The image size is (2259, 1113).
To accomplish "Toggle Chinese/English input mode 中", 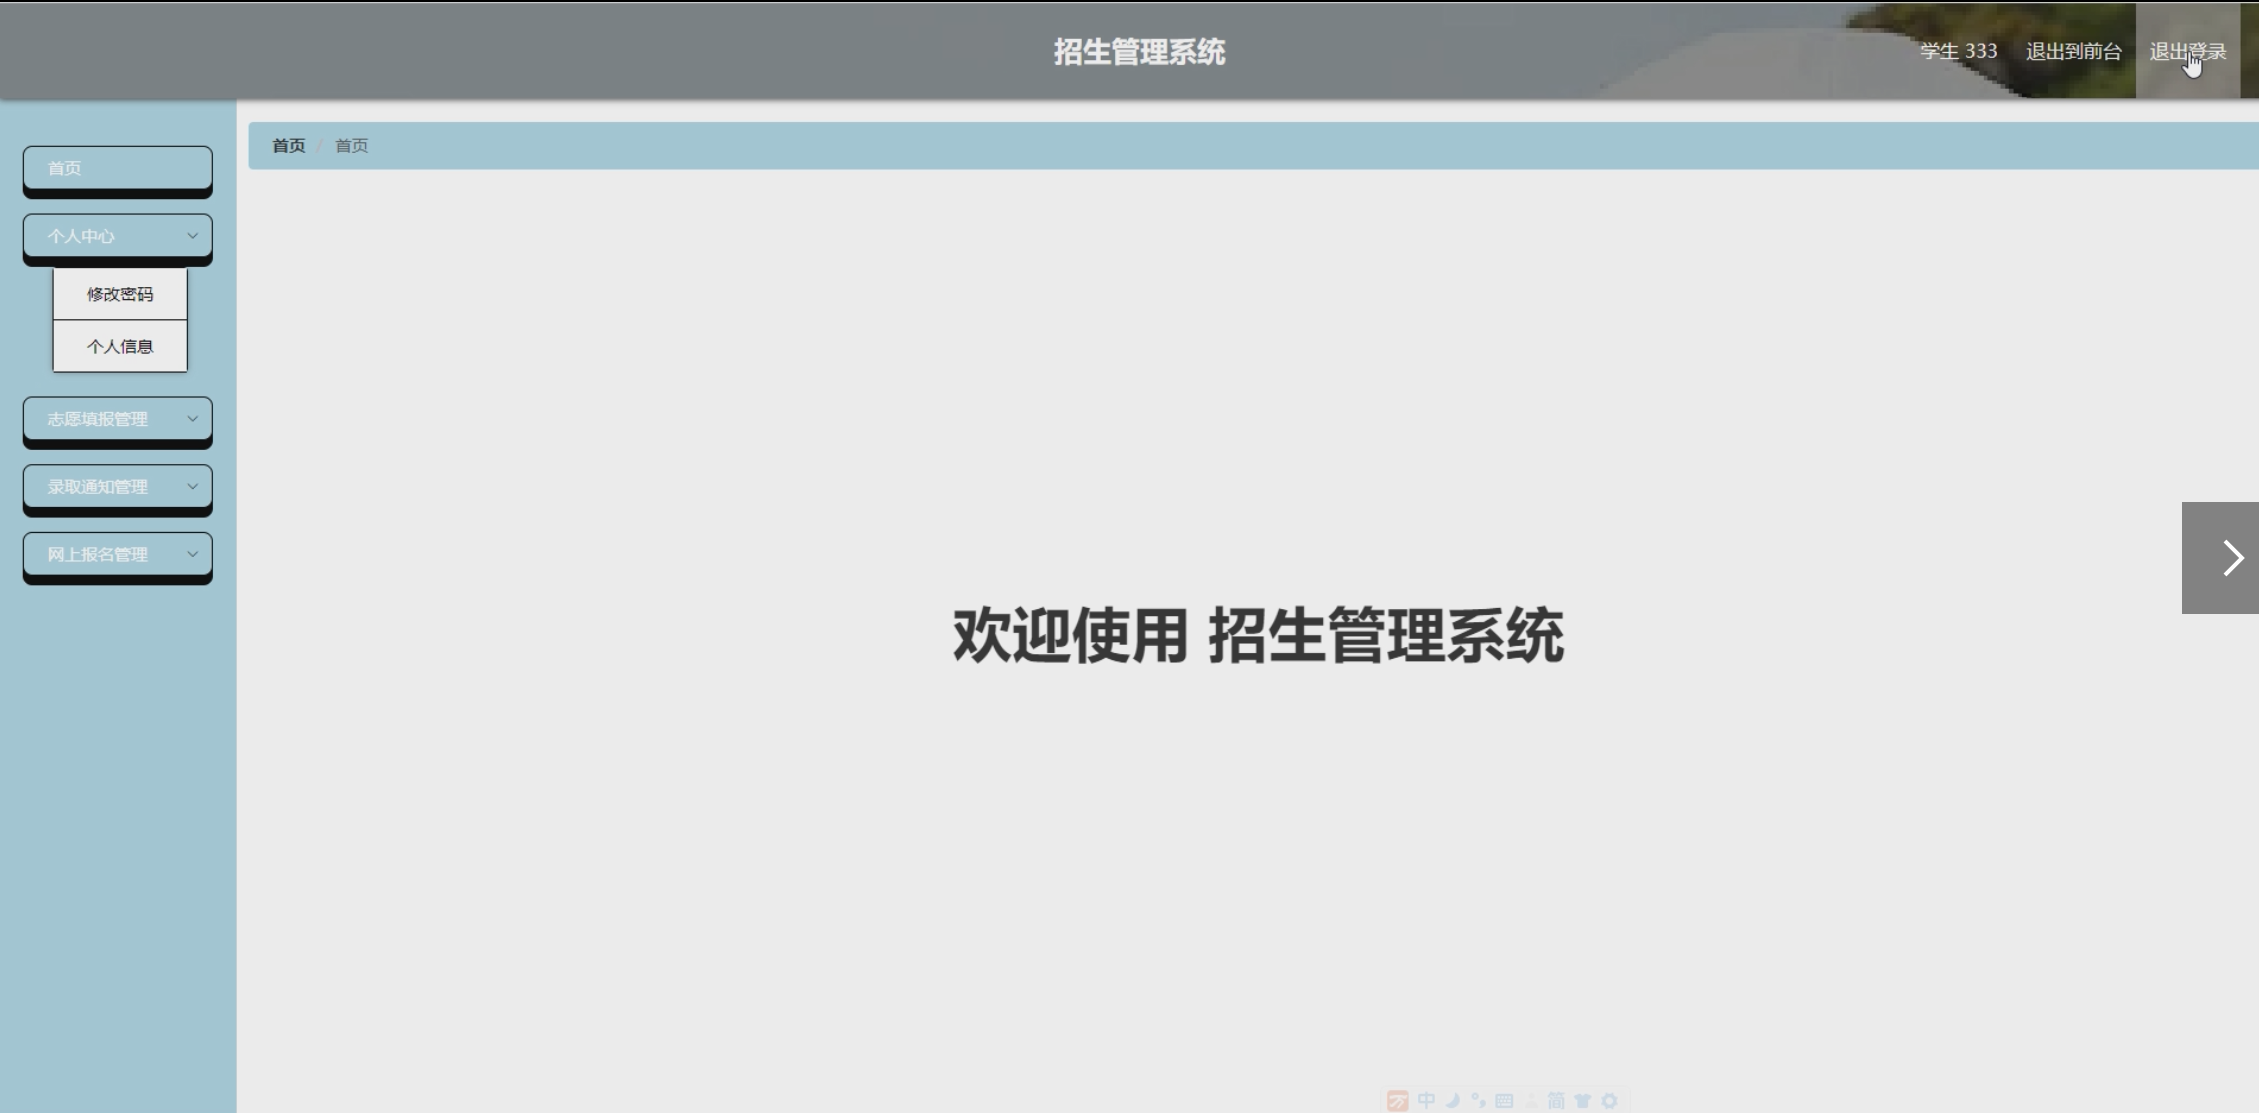I will pos(1426,1100).
